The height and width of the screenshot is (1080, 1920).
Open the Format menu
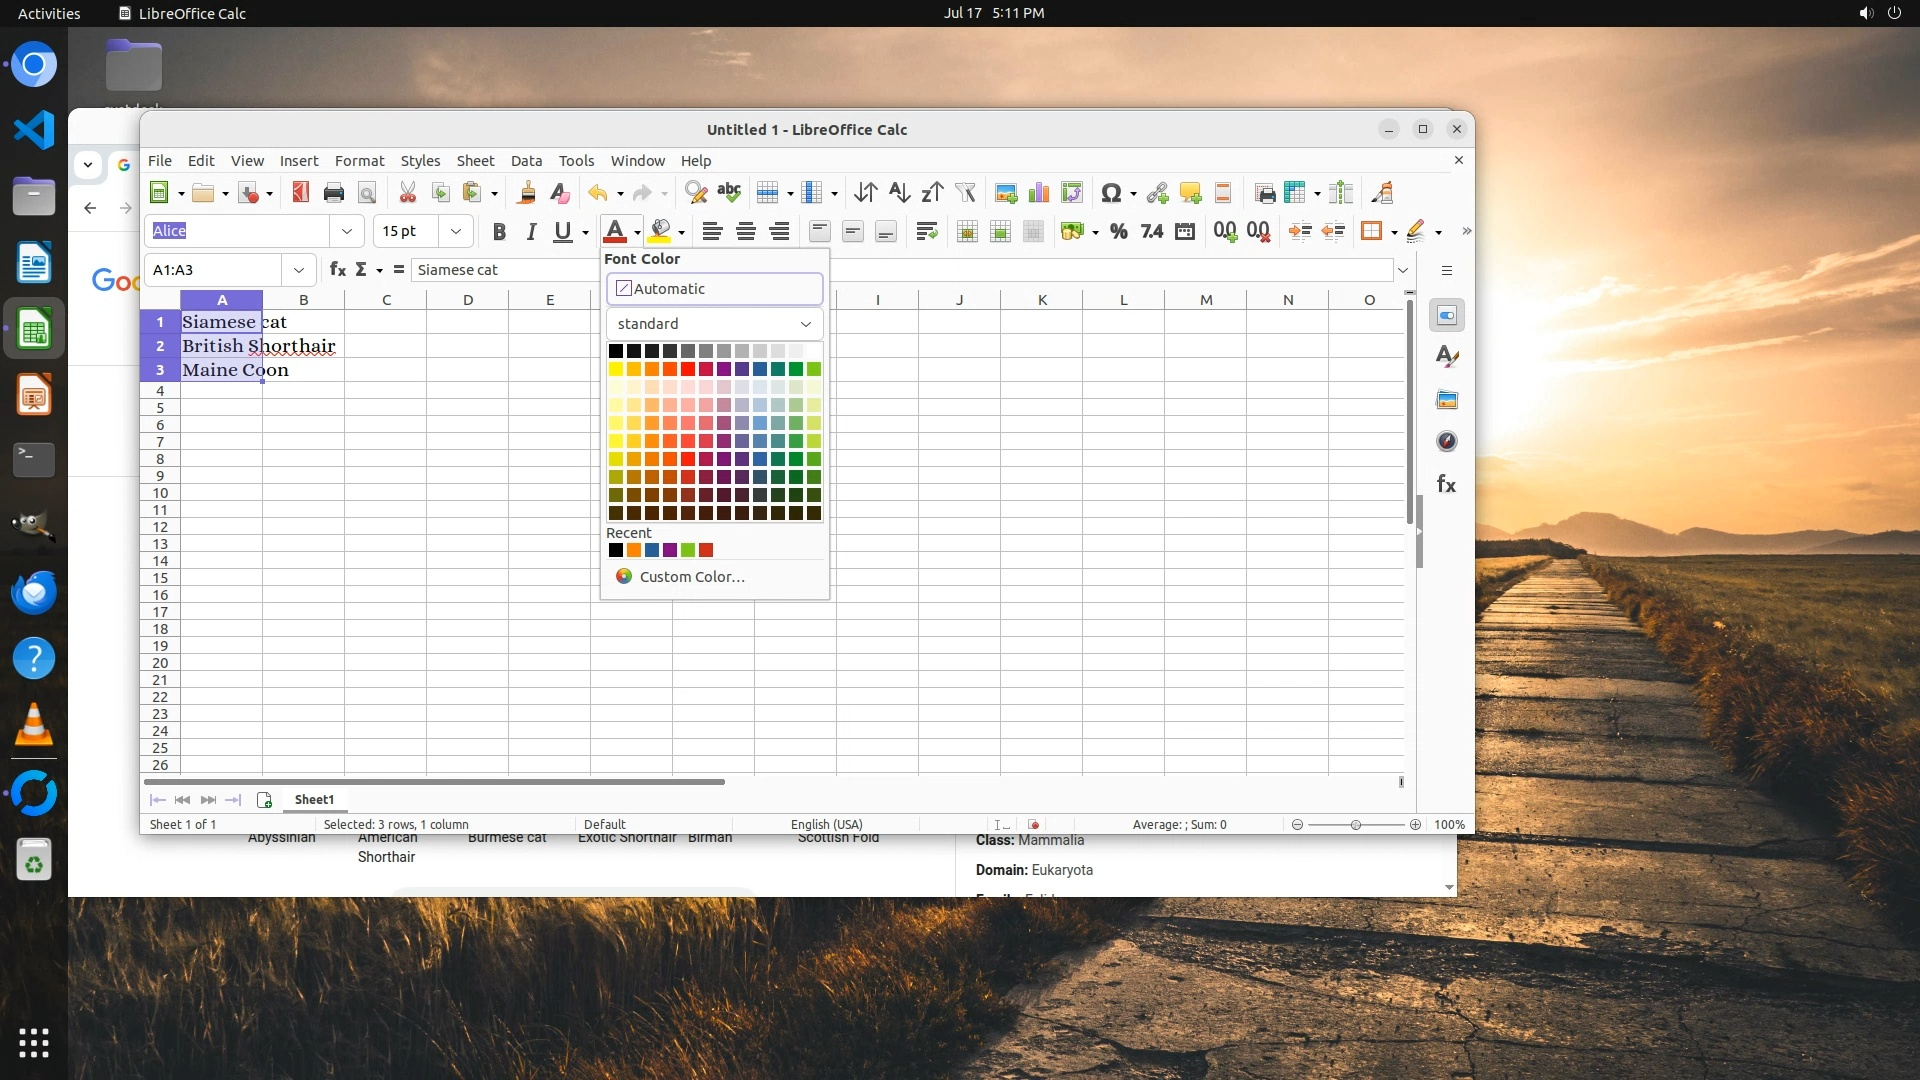[x=359, y=161]
